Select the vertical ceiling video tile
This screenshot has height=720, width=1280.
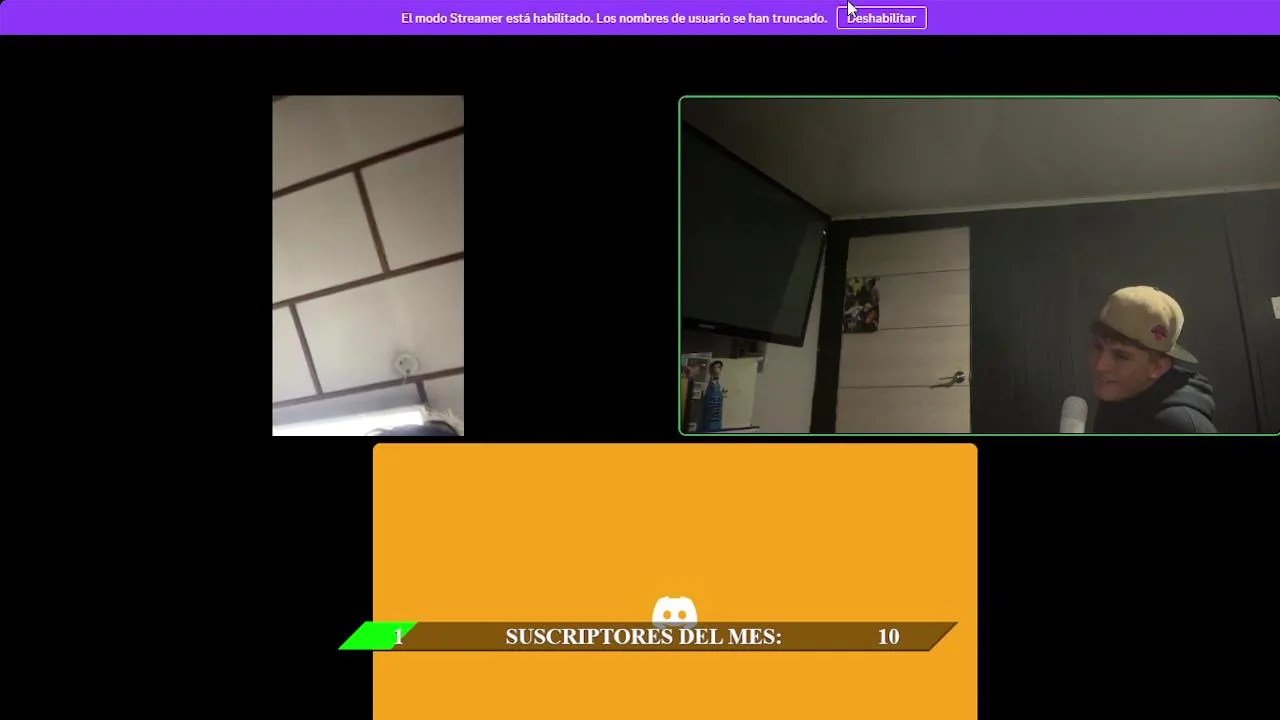click(x=368, y=266)
